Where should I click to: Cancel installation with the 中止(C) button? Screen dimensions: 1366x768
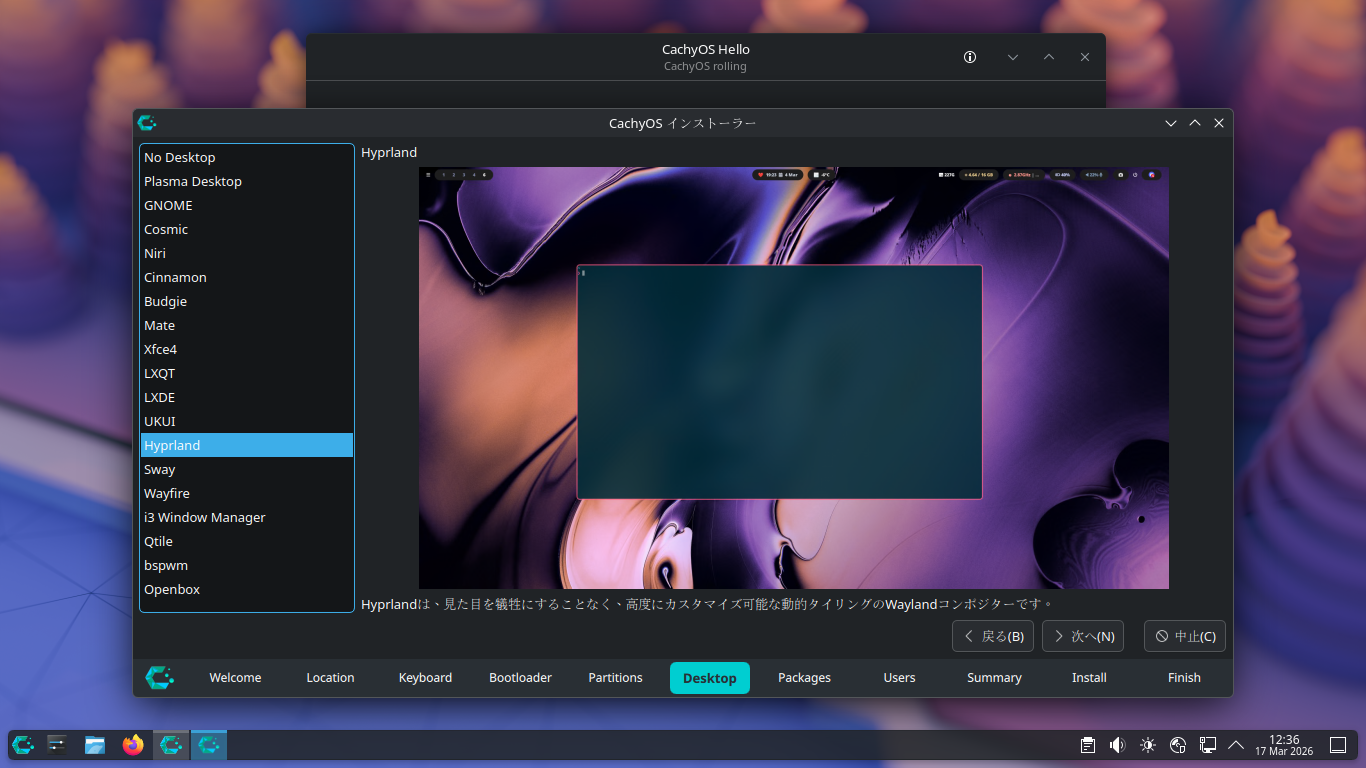pyautogui.click(x=1185, y=636)
